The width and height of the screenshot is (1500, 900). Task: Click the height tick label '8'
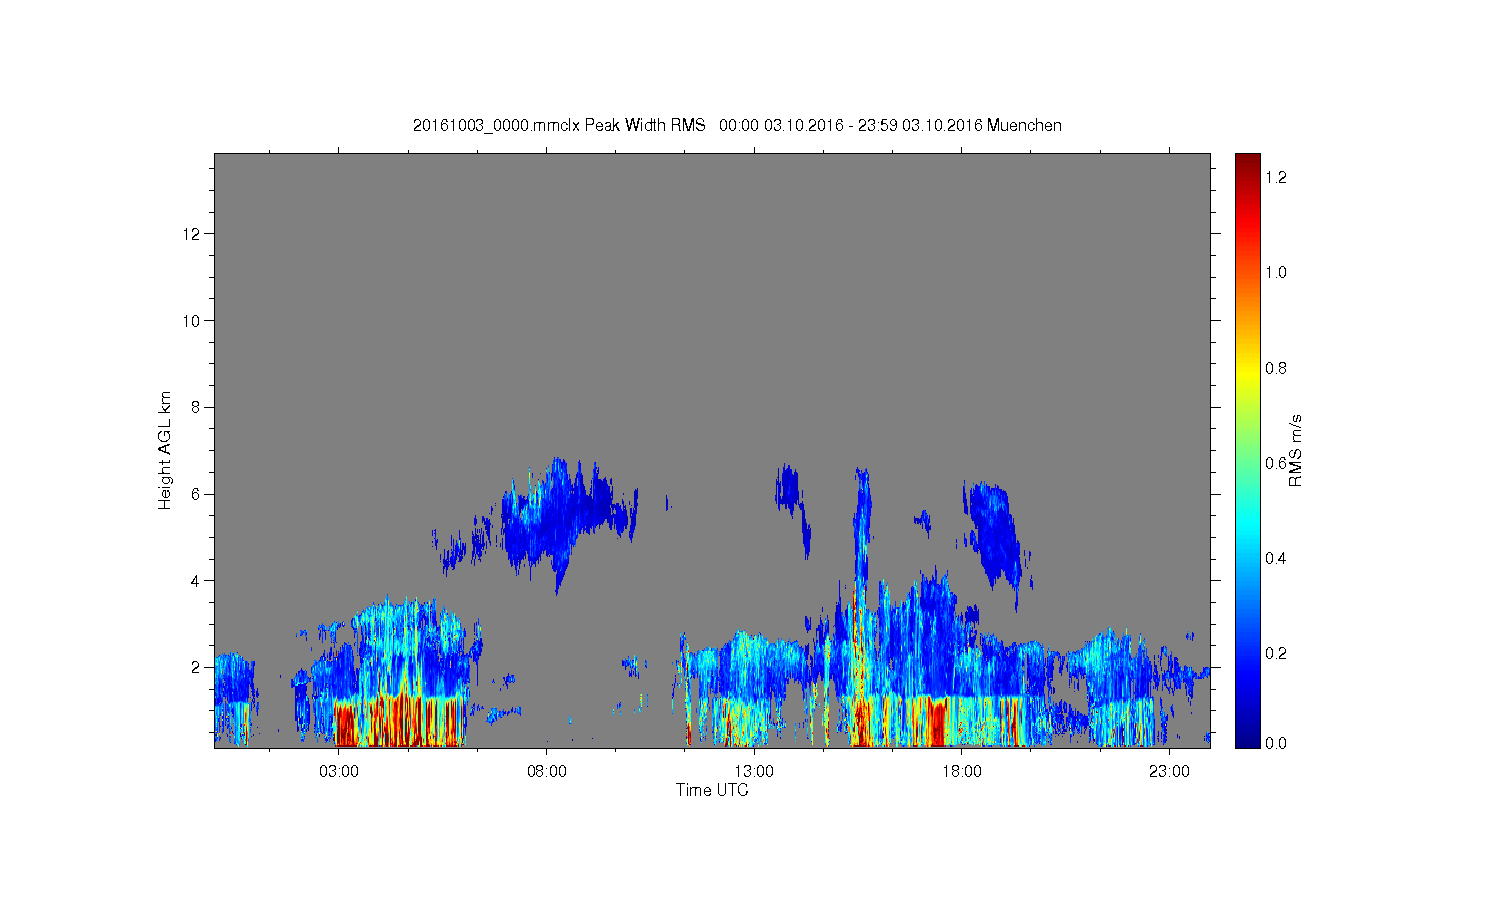pyautogui.click(x=197, y=407)
